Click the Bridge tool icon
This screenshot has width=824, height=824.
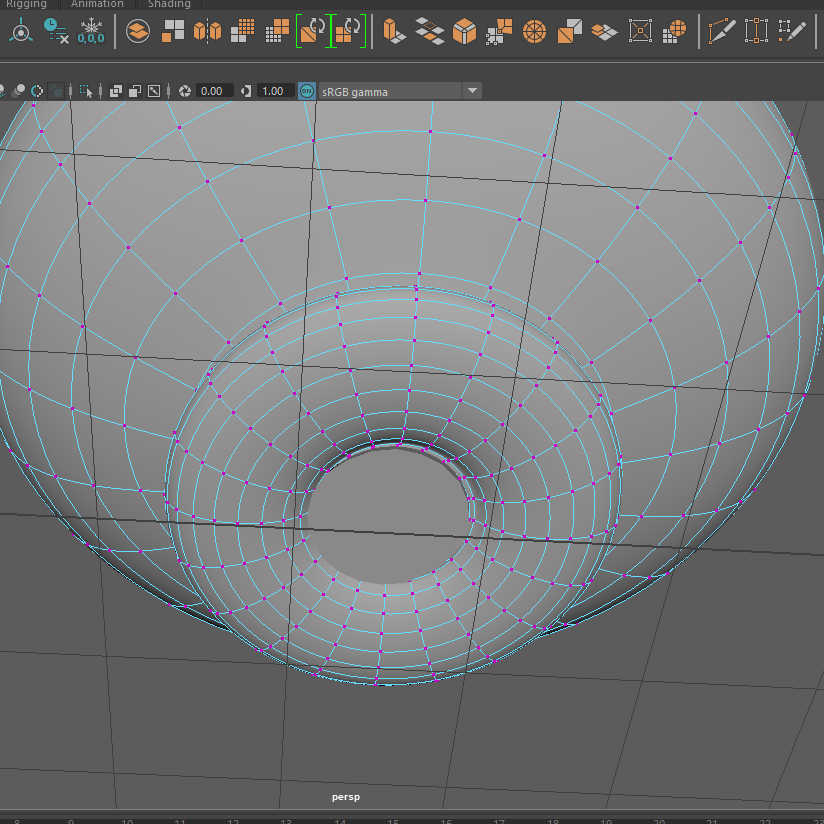(429, 31)
